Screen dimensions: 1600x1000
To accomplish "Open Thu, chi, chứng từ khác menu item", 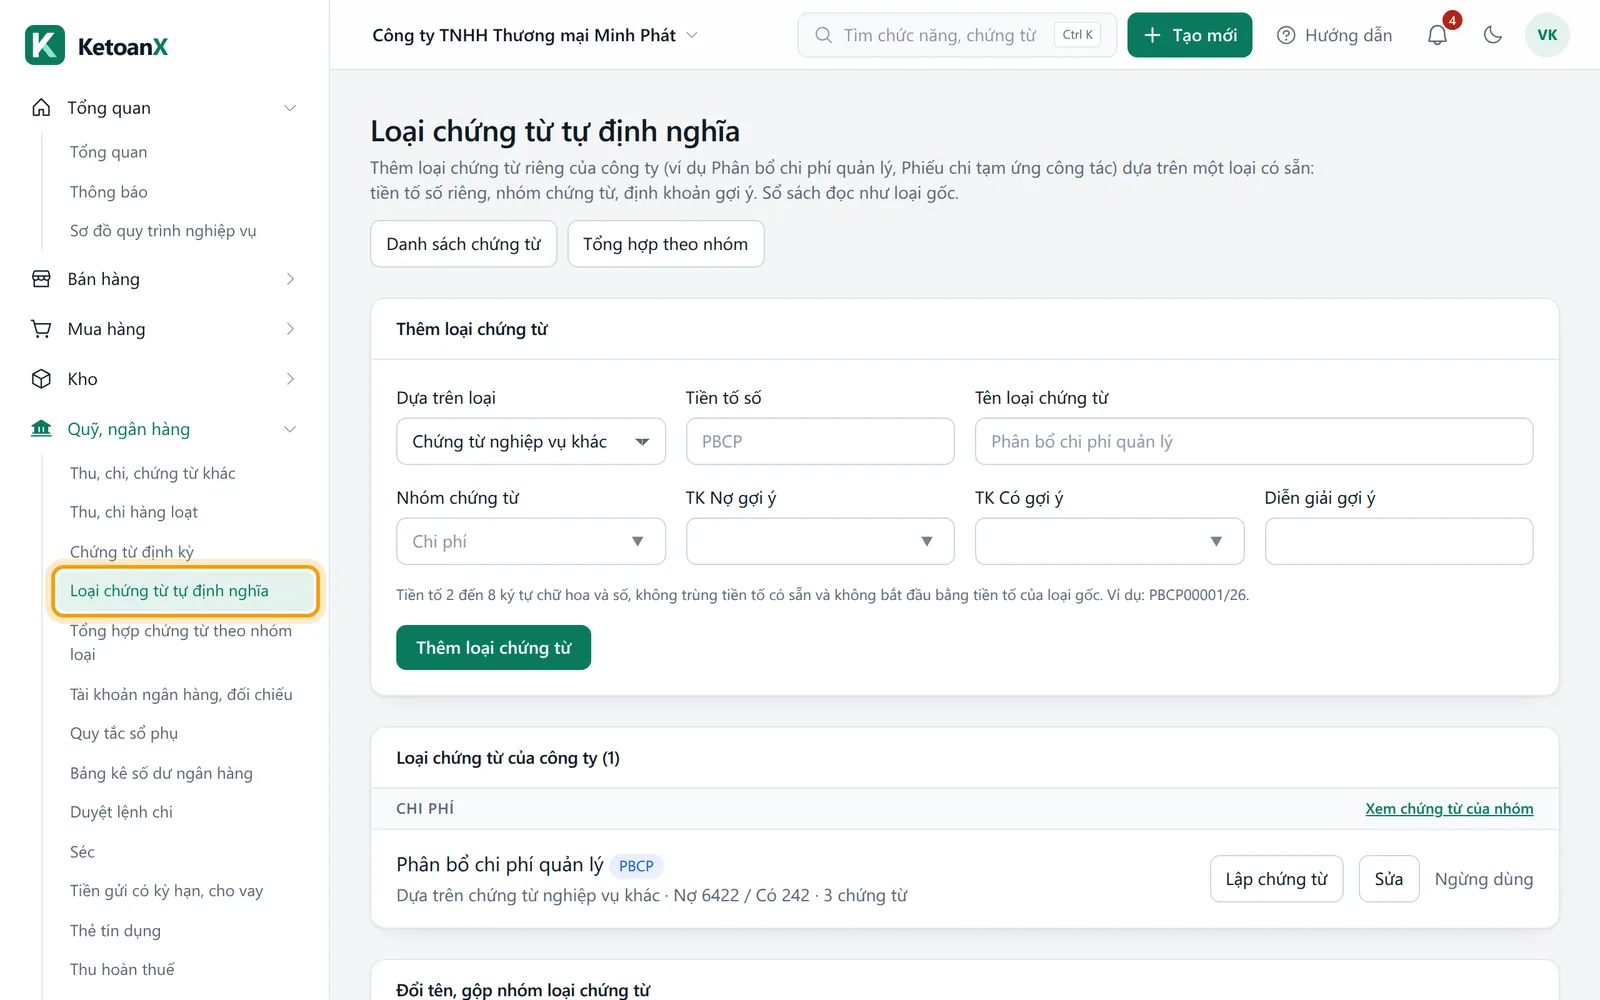I will click(x=153, y=473).
